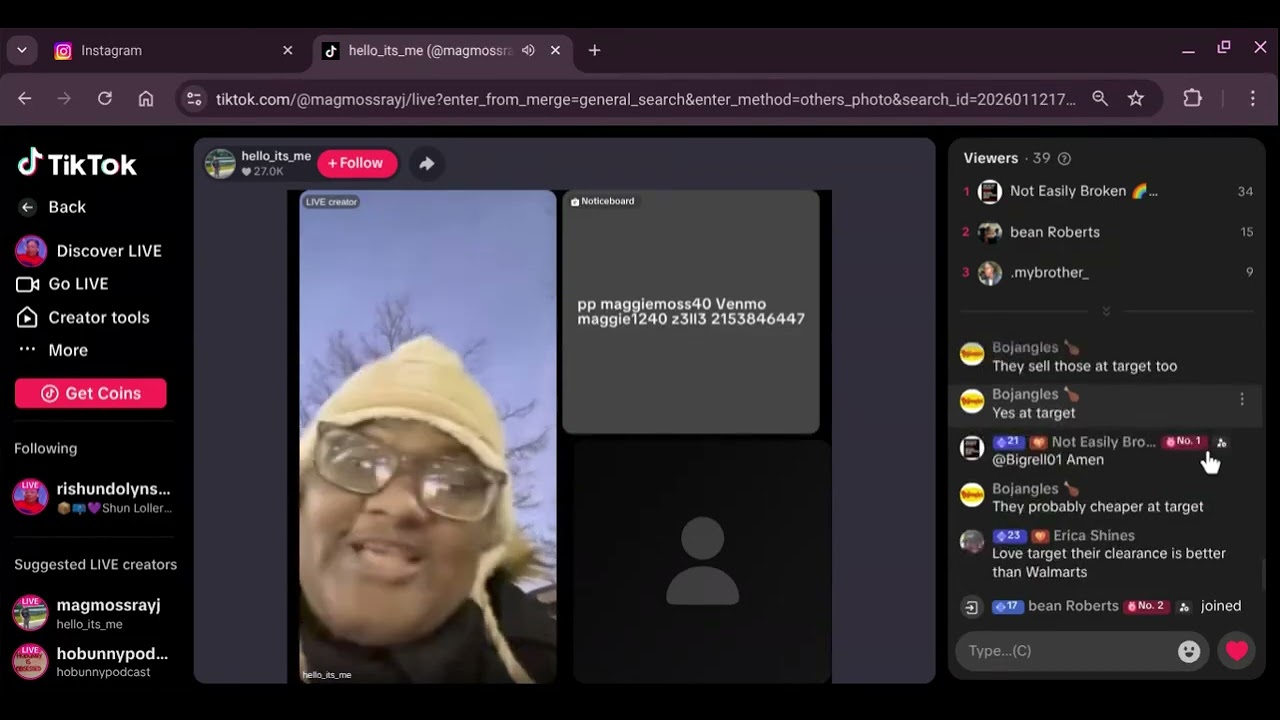Expand the viewers list chevron
The height and width of the screenshot is (720, 1280).
(1106, 311)
